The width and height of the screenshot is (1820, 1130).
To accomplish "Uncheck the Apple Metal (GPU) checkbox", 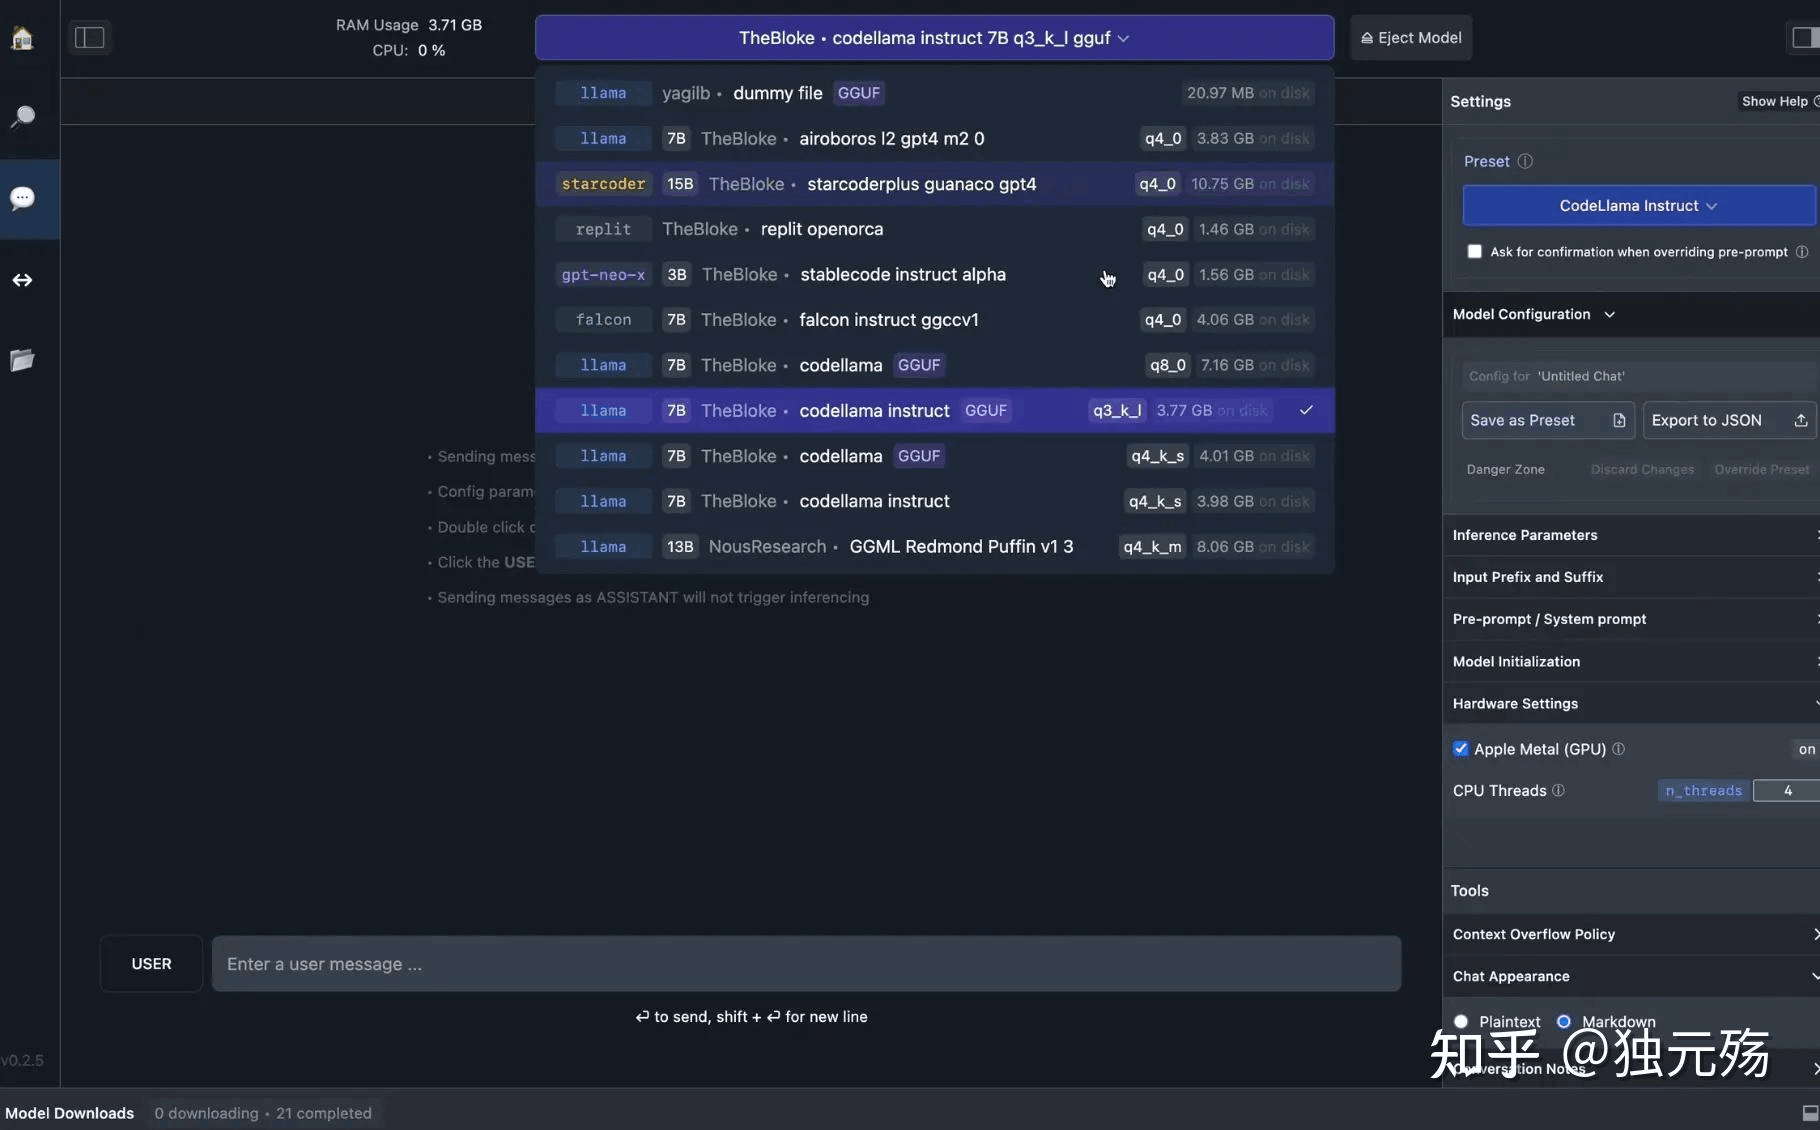I will 1461,749.
